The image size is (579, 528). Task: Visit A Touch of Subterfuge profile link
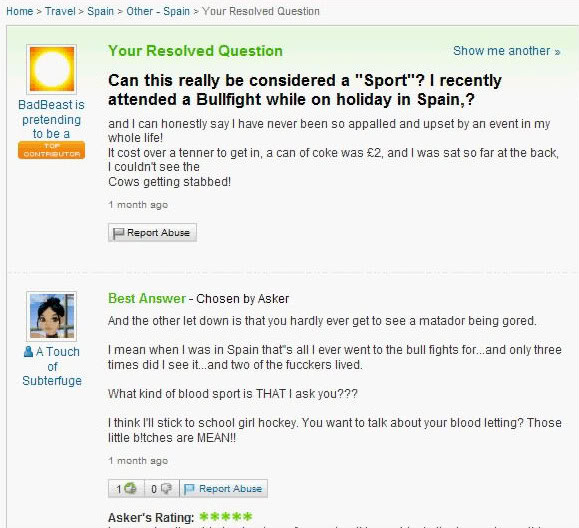click(52, 366)
